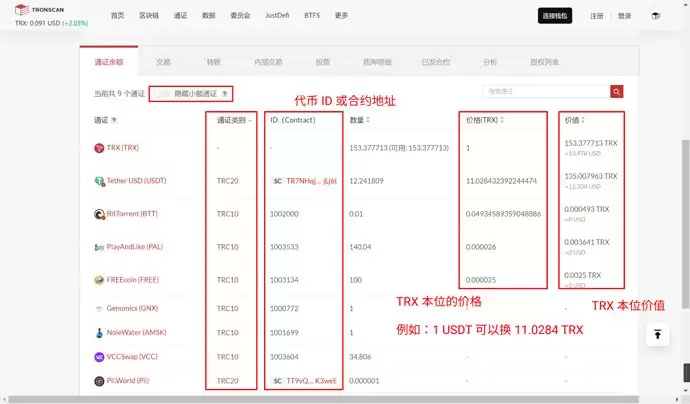The height and width of the screenshot is (404, 690).
Task: Click the 注册 link
Action: tap(597, 16)
